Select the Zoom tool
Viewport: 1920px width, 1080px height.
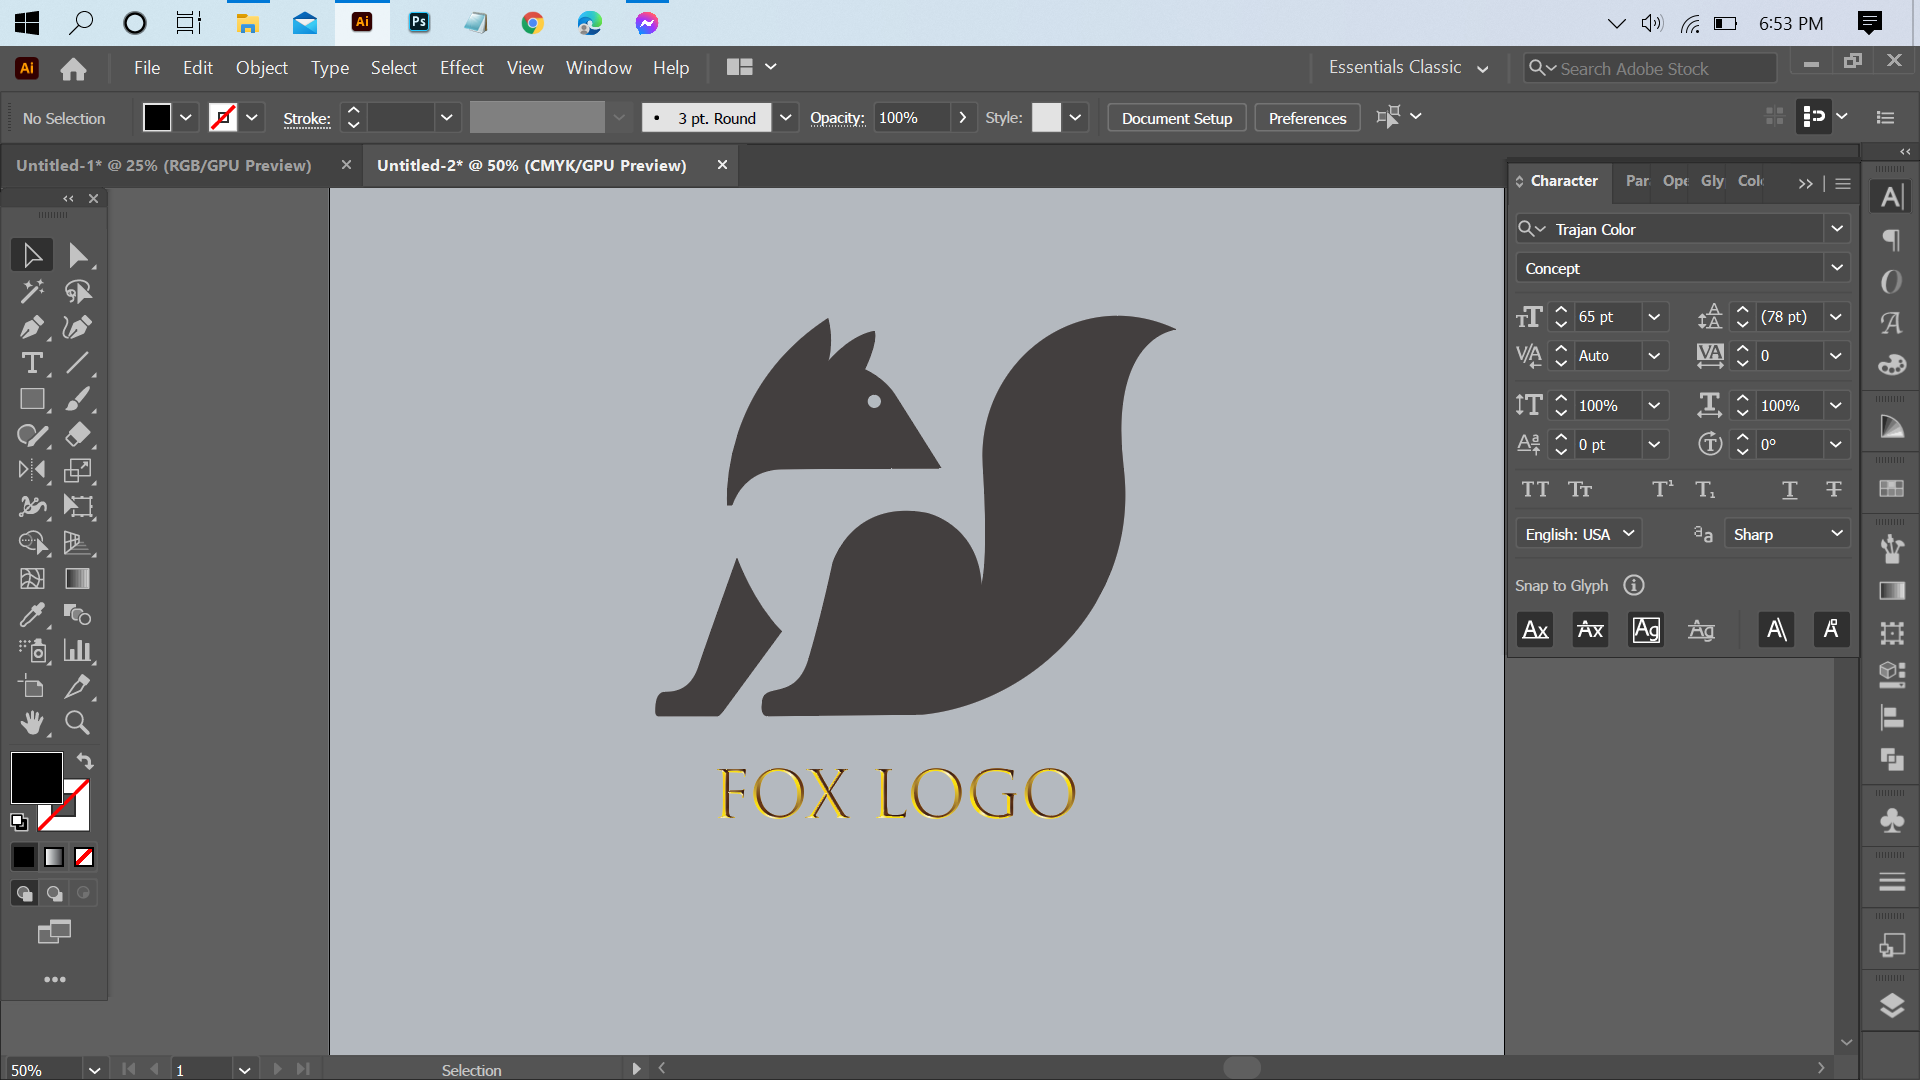tap(77, 723)
